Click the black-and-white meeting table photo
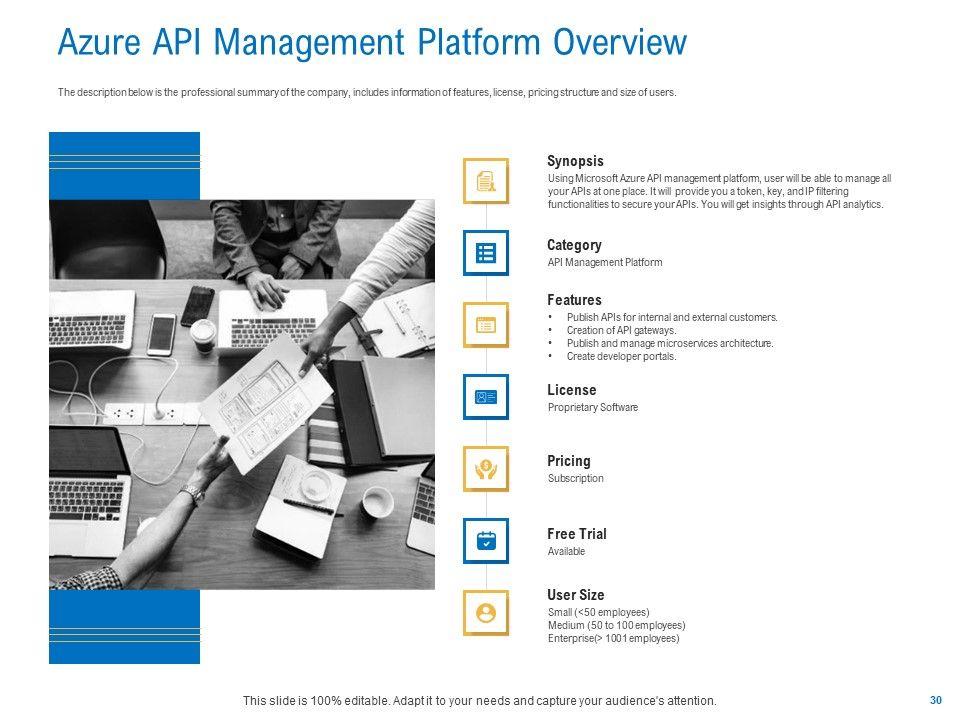 click(242, 394)
